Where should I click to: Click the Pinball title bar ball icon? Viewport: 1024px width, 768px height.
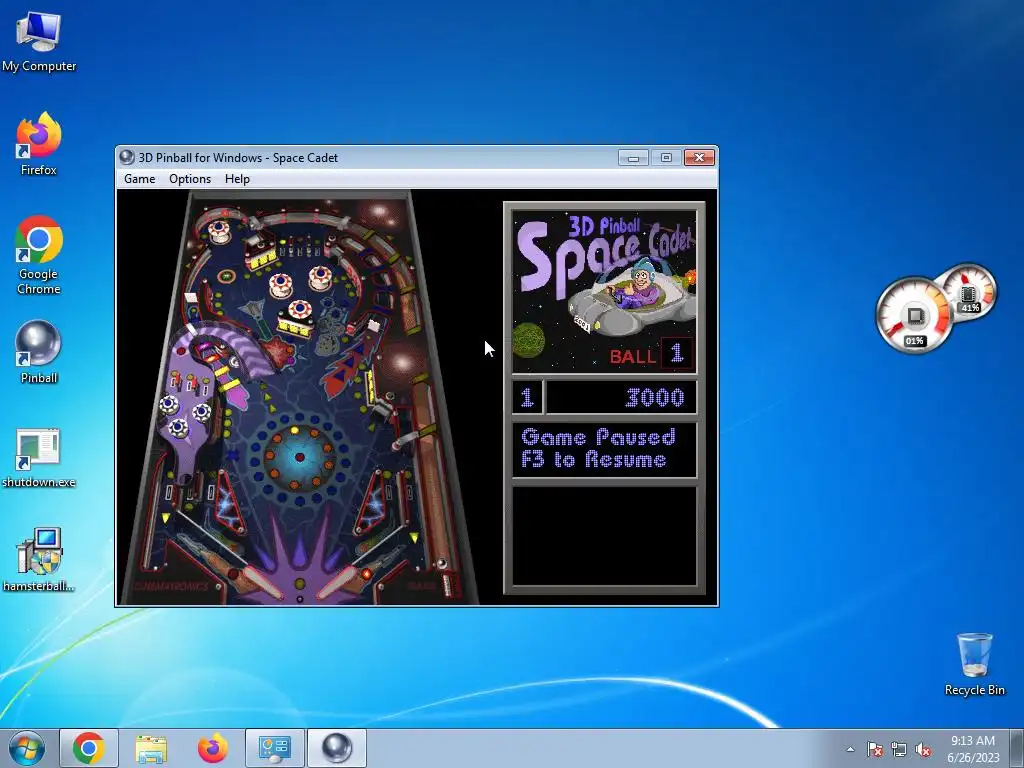click(x=127, y=157)
